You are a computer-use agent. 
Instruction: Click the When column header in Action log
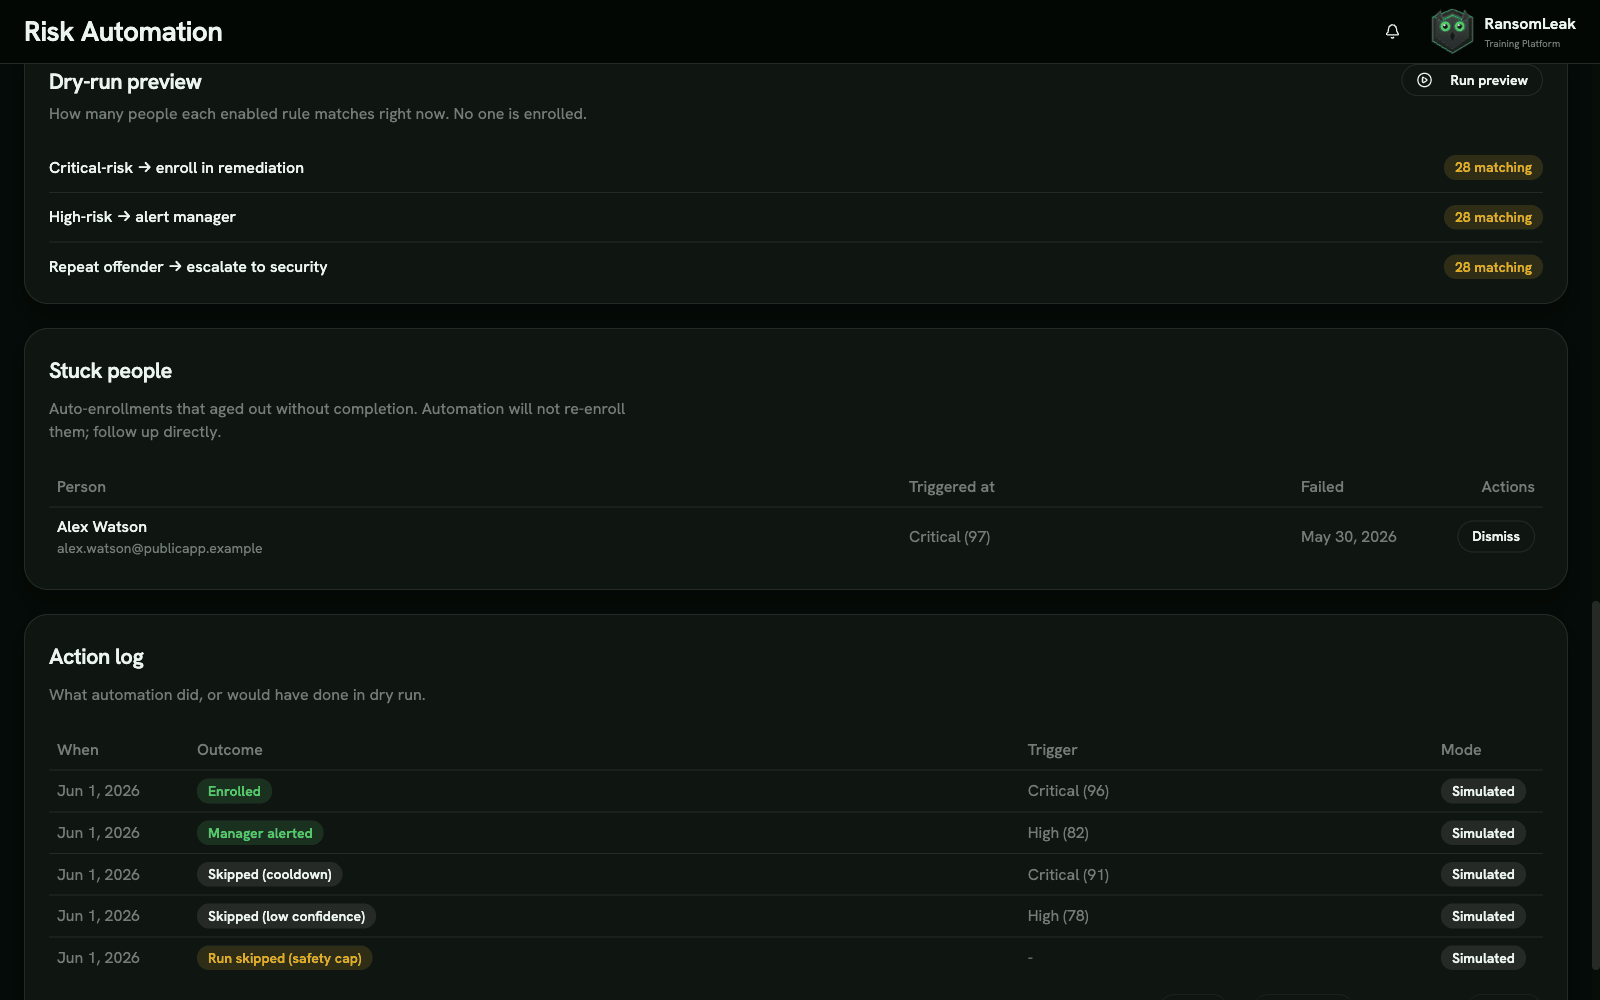[x=78, y=750]
